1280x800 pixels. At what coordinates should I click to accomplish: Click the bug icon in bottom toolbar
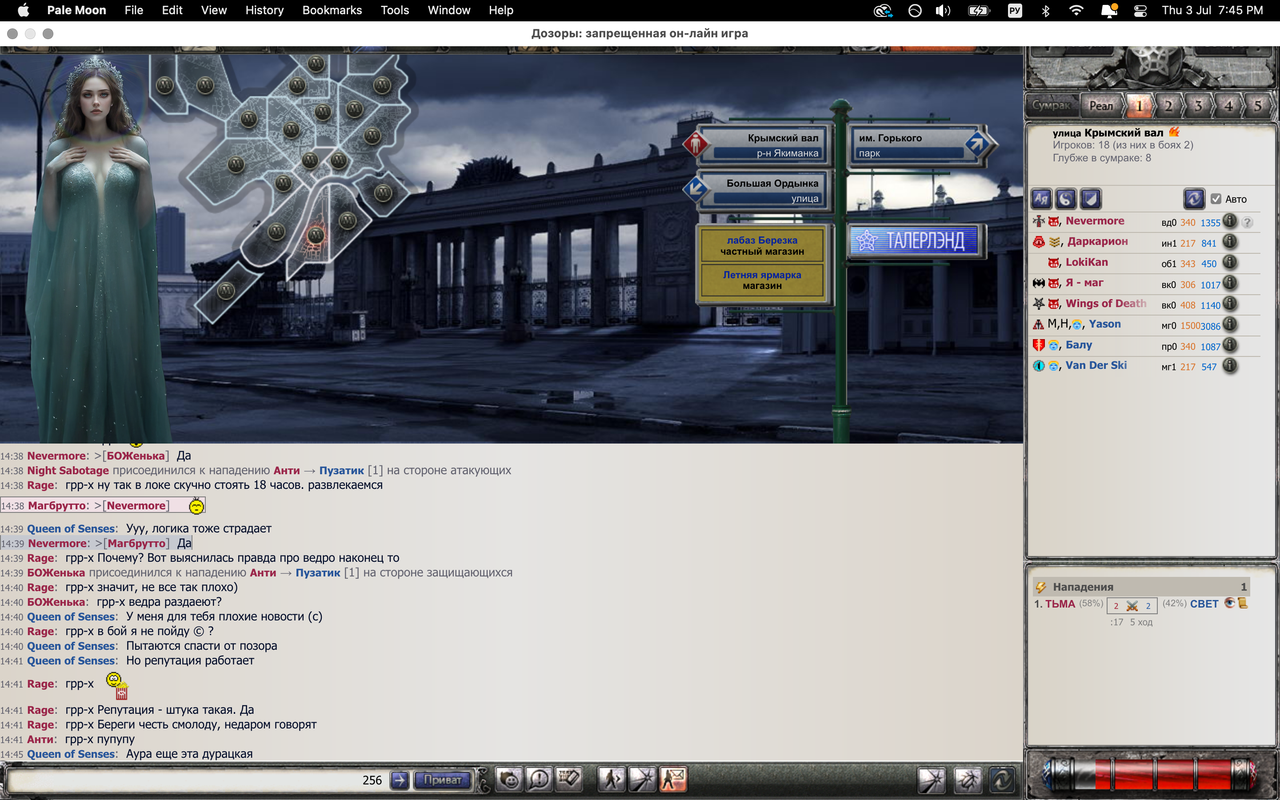[x=968, y=779]
